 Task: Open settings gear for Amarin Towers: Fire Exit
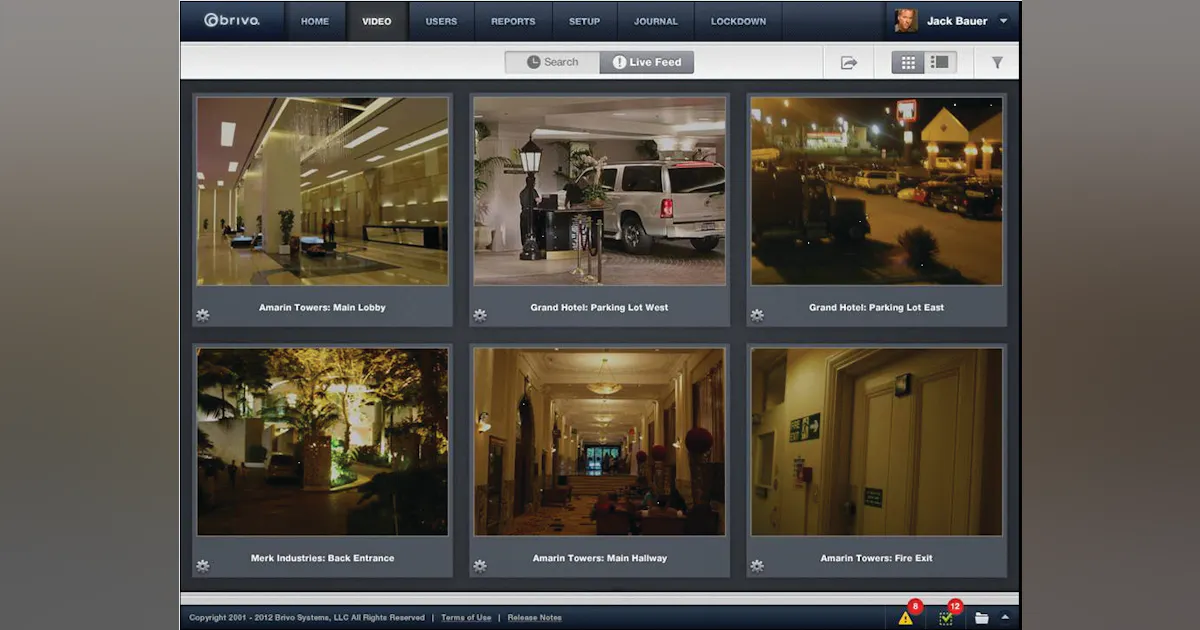pos(757,566)
